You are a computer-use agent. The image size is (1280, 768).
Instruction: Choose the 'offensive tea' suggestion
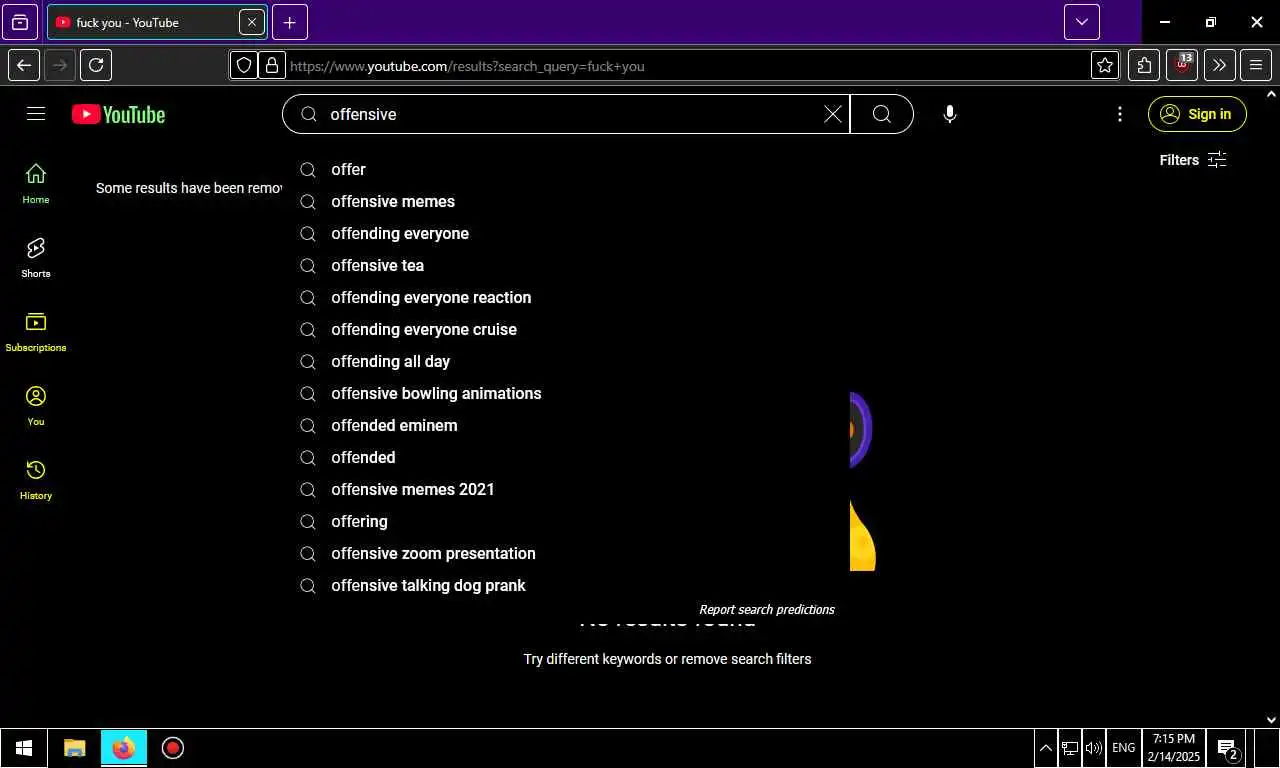566,266
